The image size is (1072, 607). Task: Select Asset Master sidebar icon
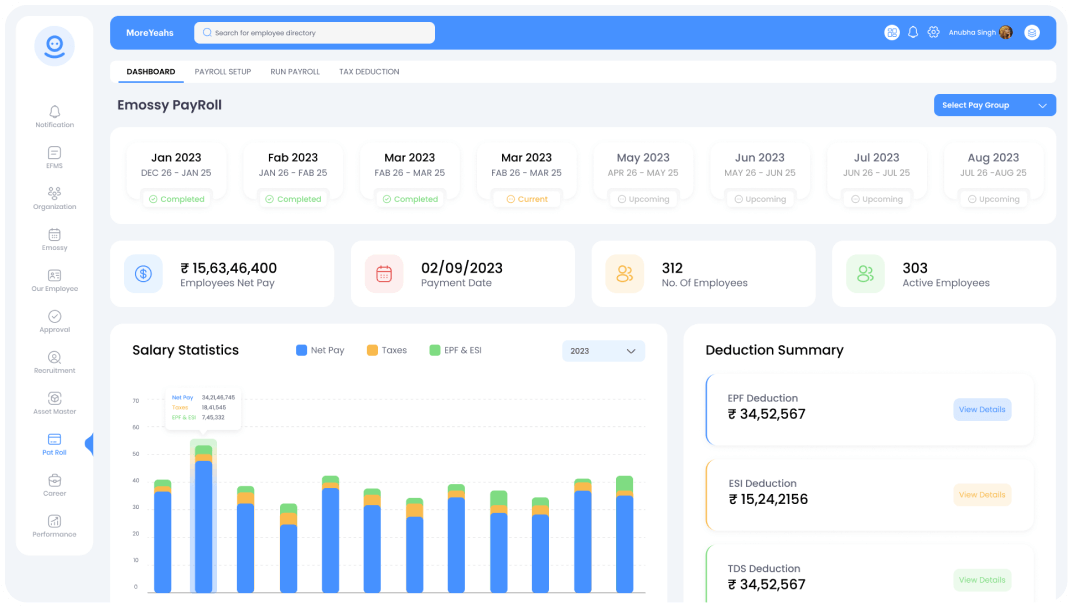pos(54,399)
